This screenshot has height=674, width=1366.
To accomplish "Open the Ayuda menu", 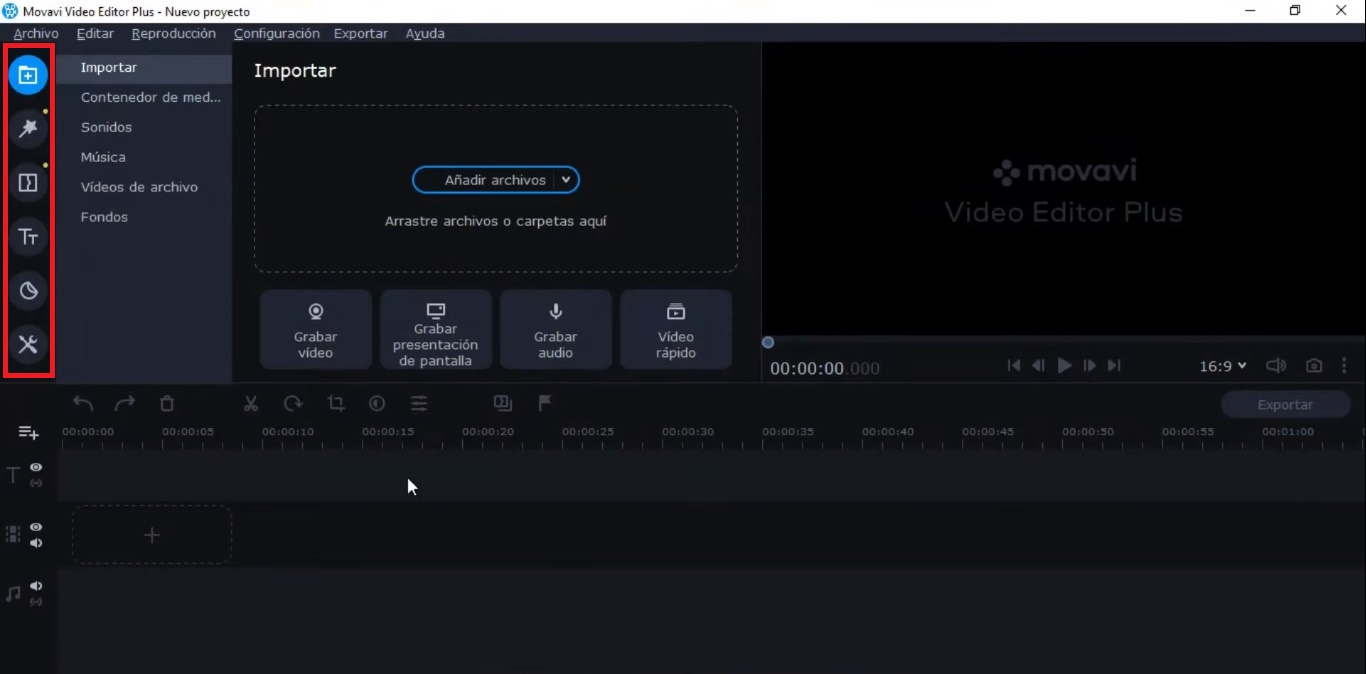I will click(425, 33).
